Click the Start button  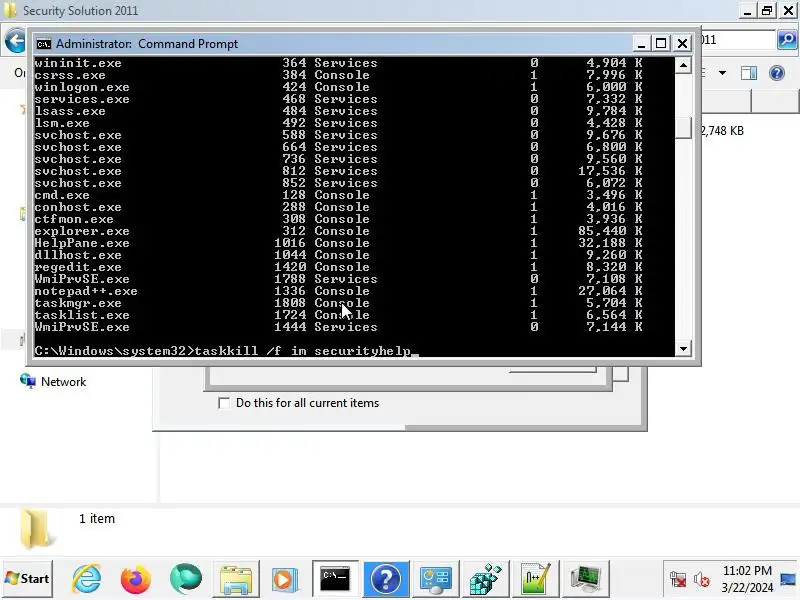coord(28,579)
